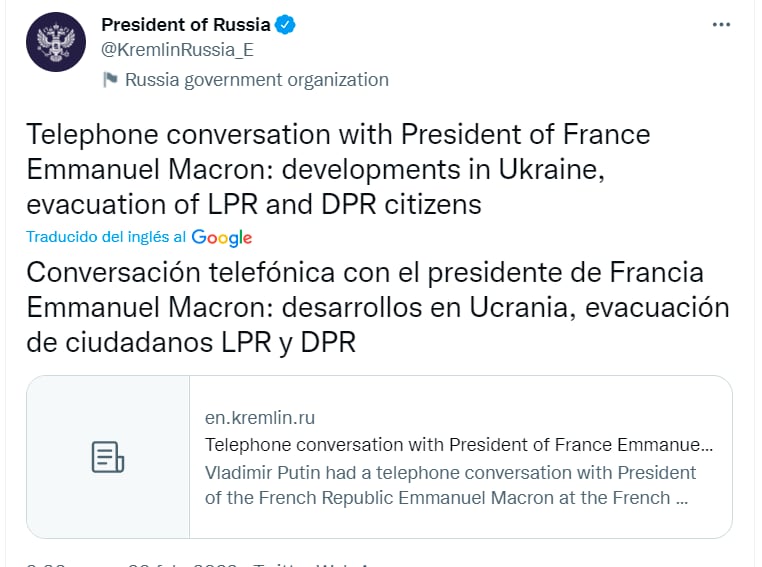Click the Google logo in translation note
Viewport: 762px width, 567px height.
[222, 238]
